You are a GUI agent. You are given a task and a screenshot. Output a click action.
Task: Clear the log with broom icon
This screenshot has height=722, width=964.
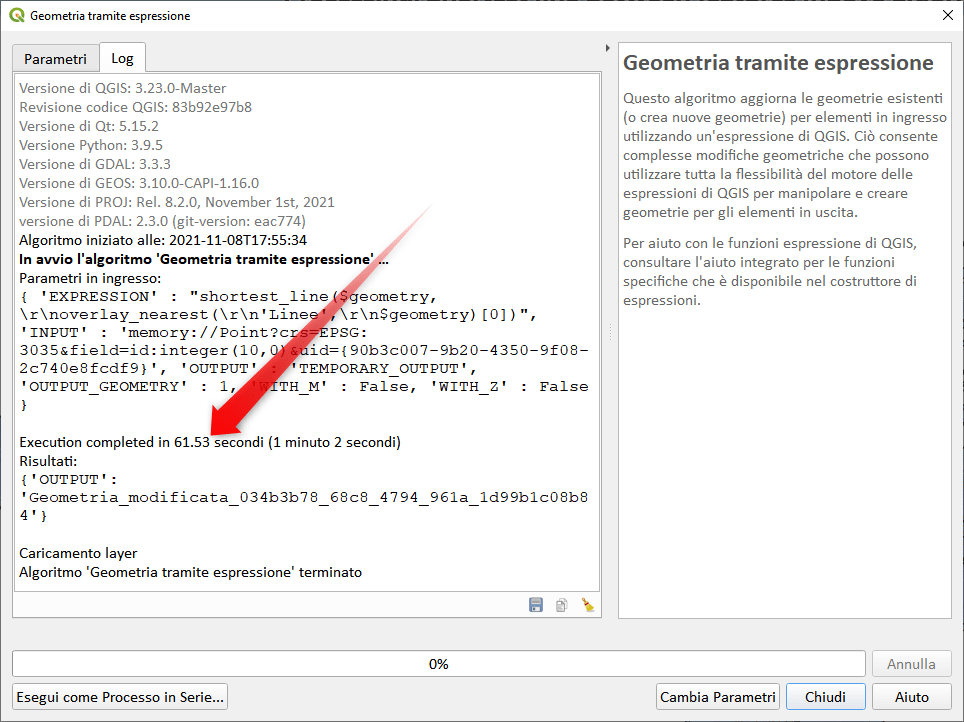(x=588, y=604)
